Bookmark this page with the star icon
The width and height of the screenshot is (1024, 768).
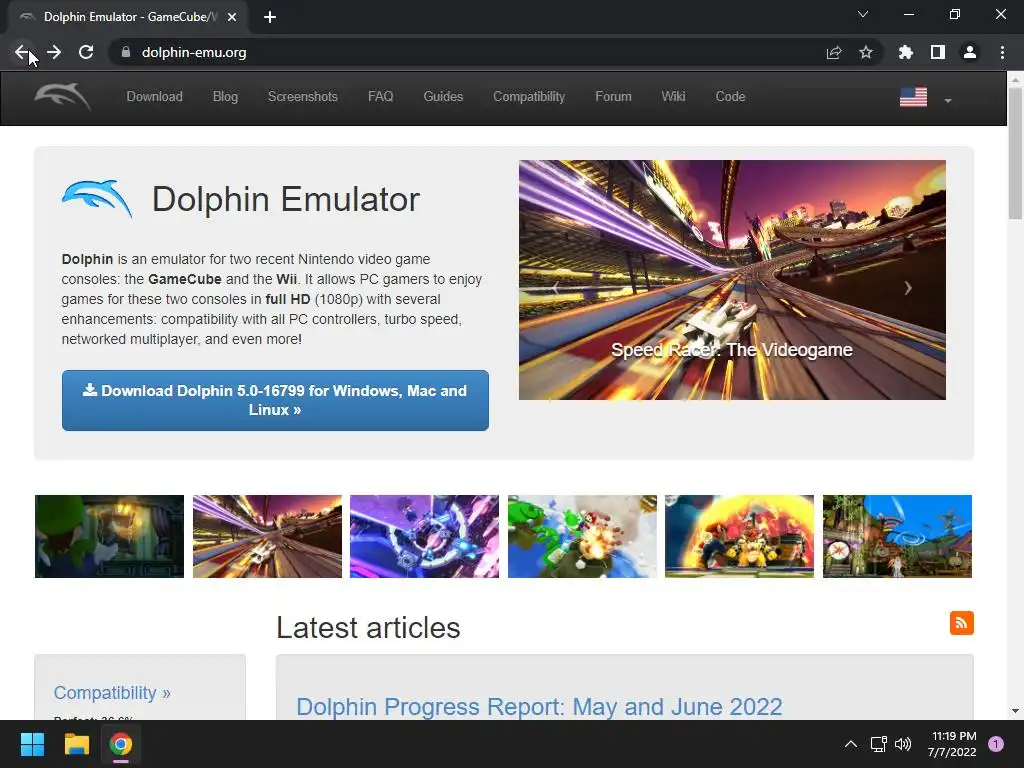point(866,52)
